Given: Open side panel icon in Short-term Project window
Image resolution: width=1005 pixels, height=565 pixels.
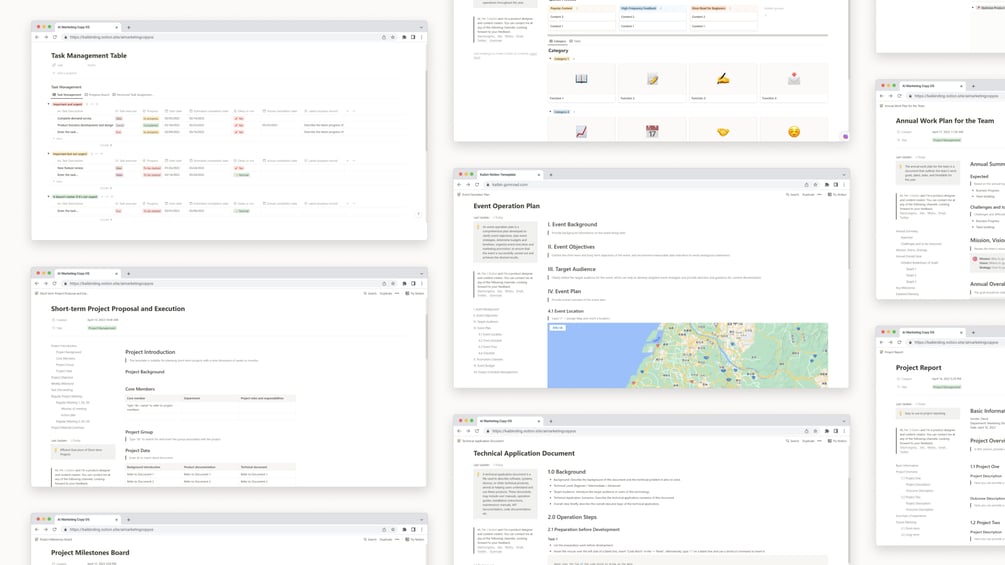Looking at the screenshot, I should pyautogui.click(x=413, y=283).
